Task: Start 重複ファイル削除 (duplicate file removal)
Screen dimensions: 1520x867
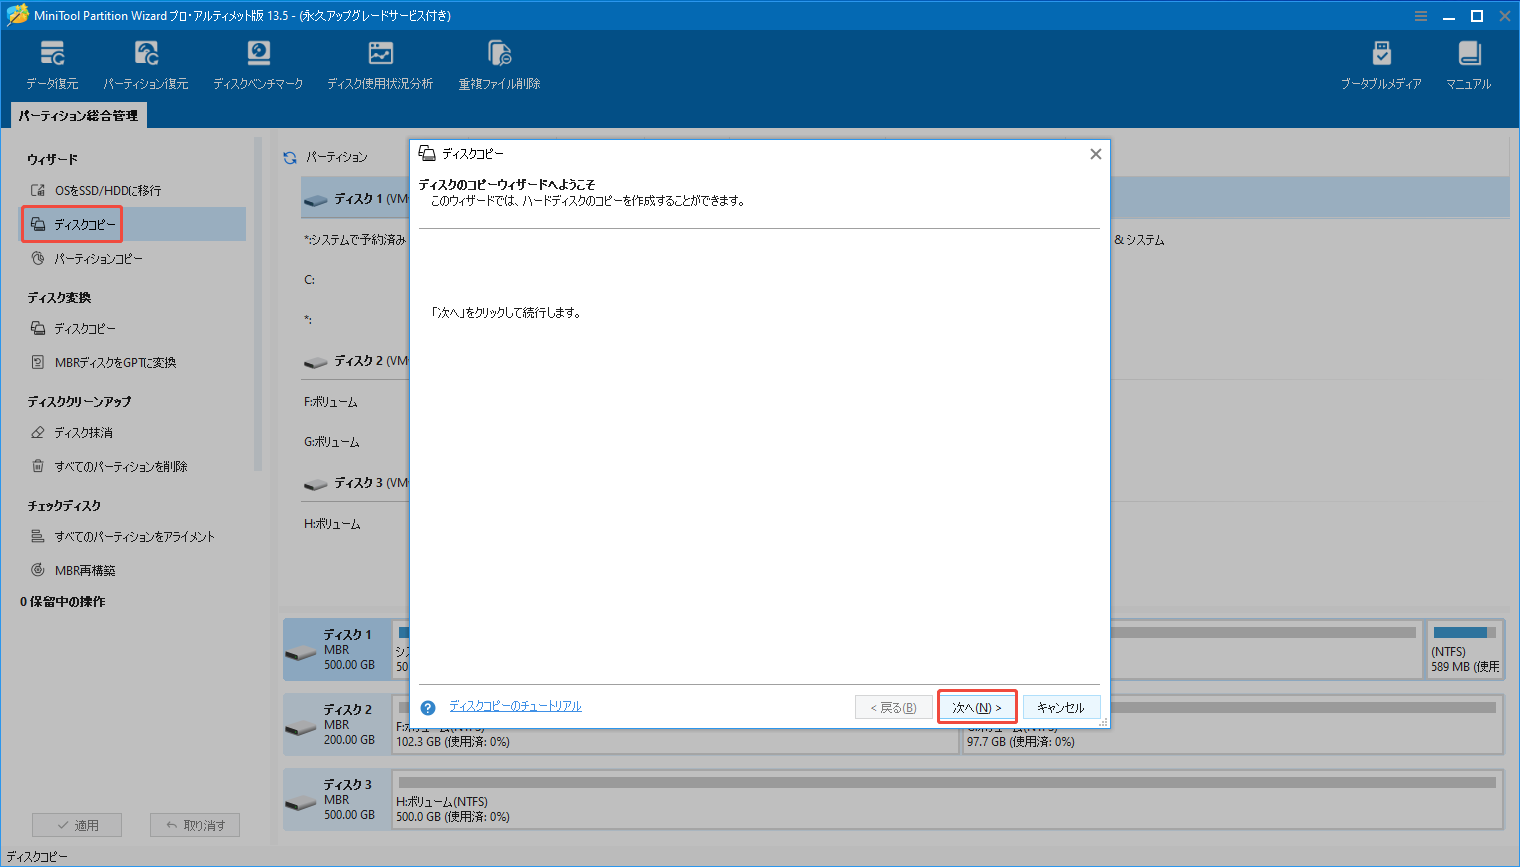Action: (499, 62)
